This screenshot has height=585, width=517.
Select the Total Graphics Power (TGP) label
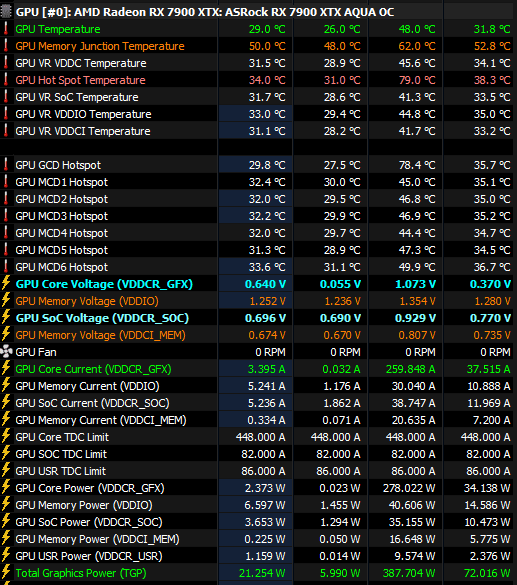81,573
